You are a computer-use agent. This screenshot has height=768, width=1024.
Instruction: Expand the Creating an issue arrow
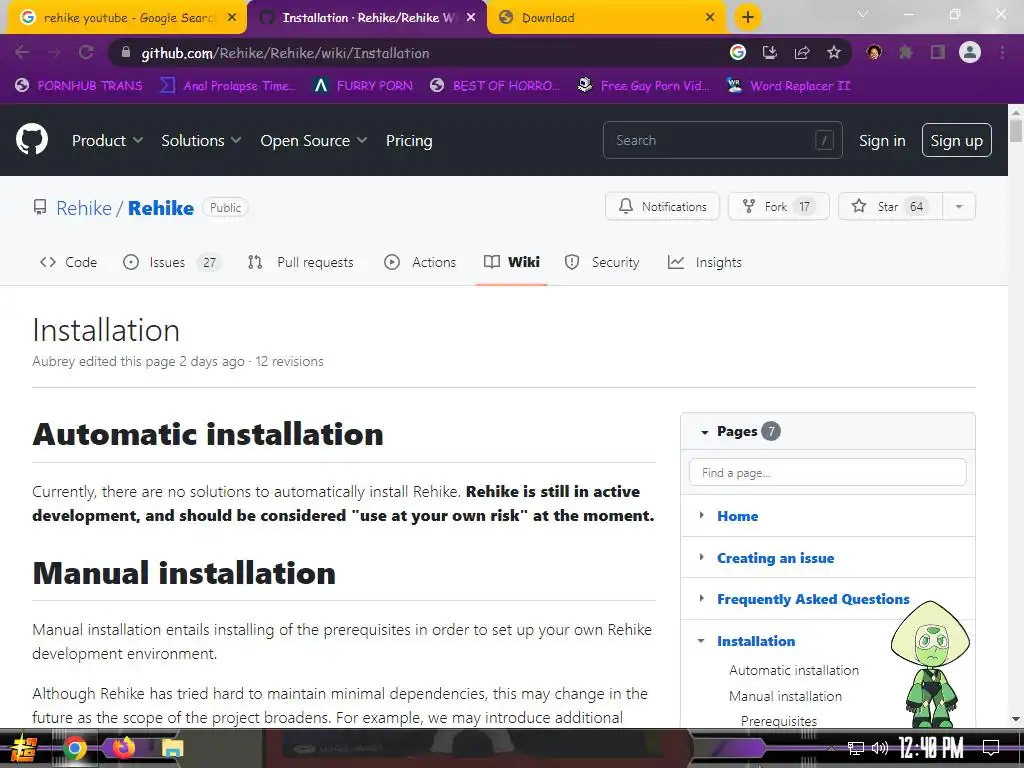click(701, 557)
